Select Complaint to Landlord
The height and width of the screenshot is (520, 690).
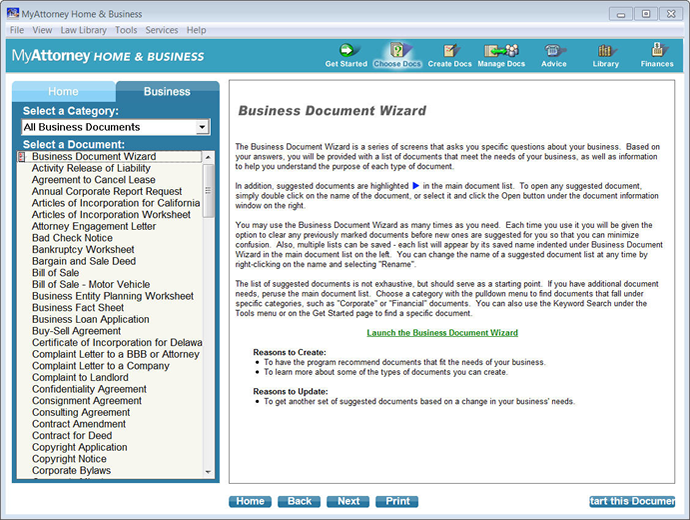point(80,377)
